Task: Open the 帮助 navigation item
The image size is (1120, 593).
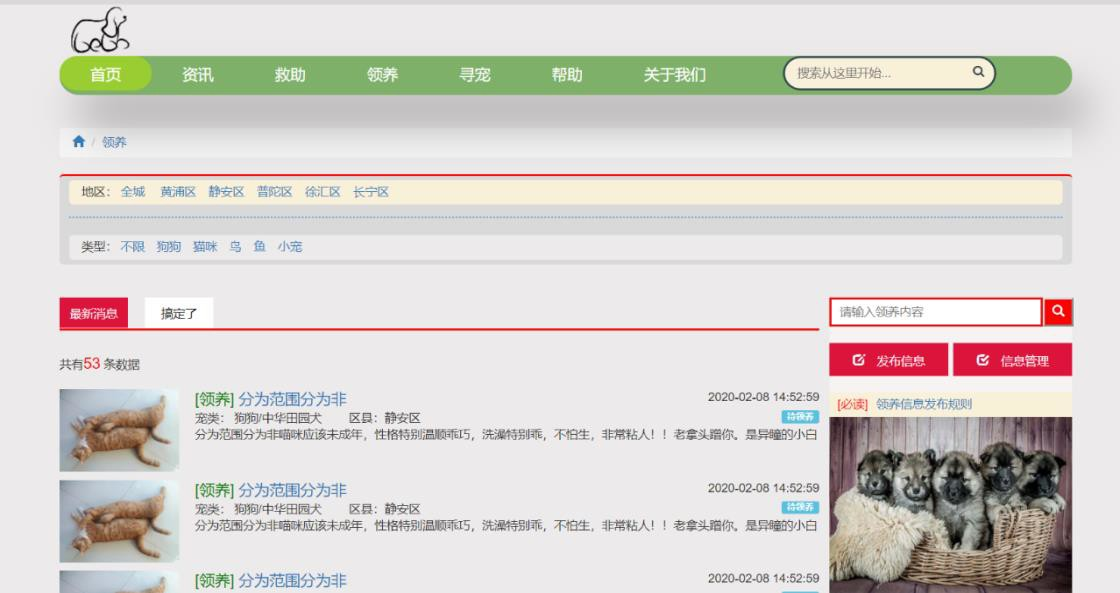Action: point(567,75)
